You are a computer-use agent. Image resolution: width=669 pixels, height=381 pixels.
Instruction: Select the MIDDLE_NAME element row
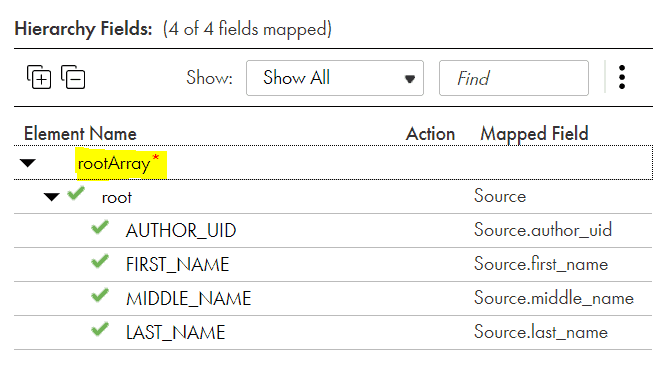click(x=333, y=299)
